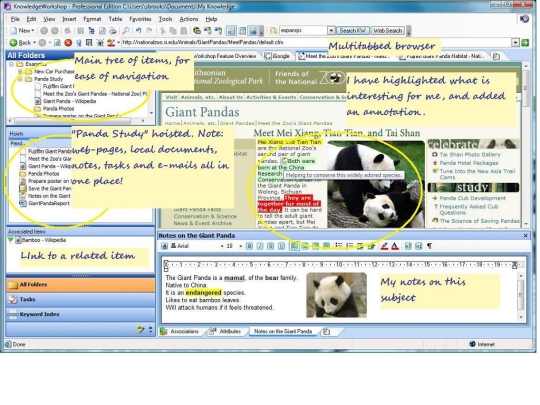Image resolution: width=540 pixels, height=405 pixels.
Task: Open the Back history dropdown arrow
Action: [34, 43]
